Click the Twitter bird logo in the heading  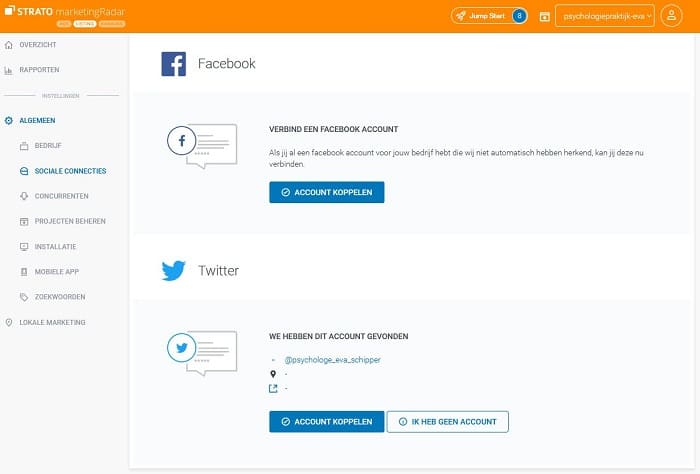pyautogui.click(x=173, y=270)
